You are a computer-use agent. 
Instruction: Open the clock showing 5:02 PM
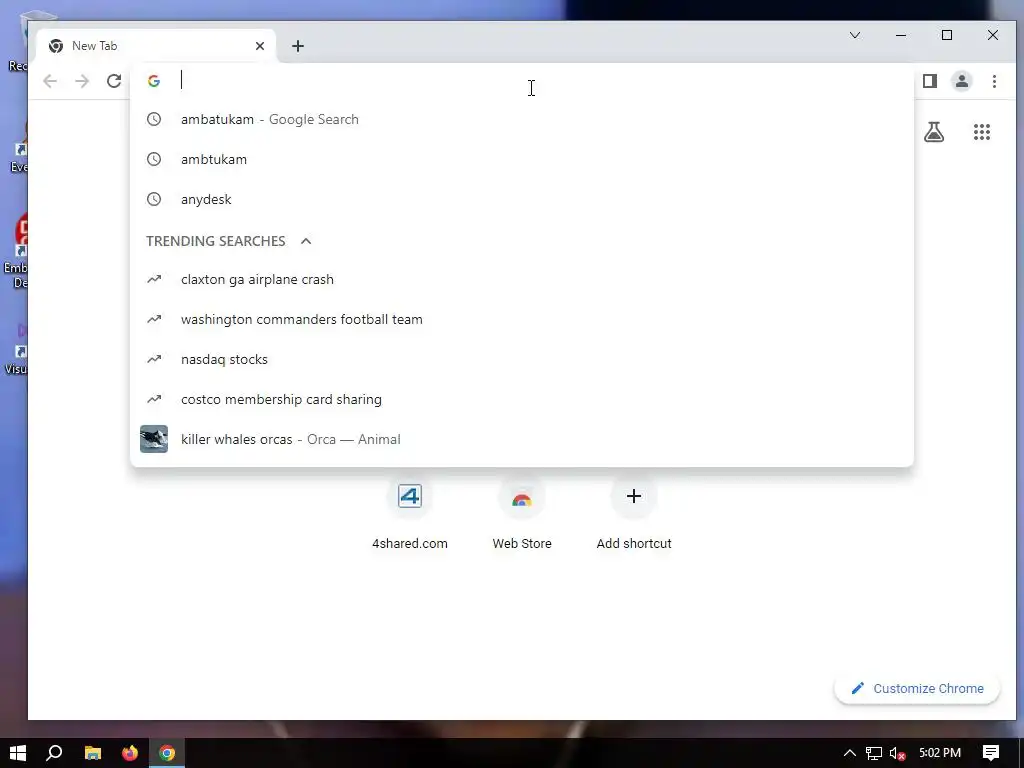(x=940, y=753)
